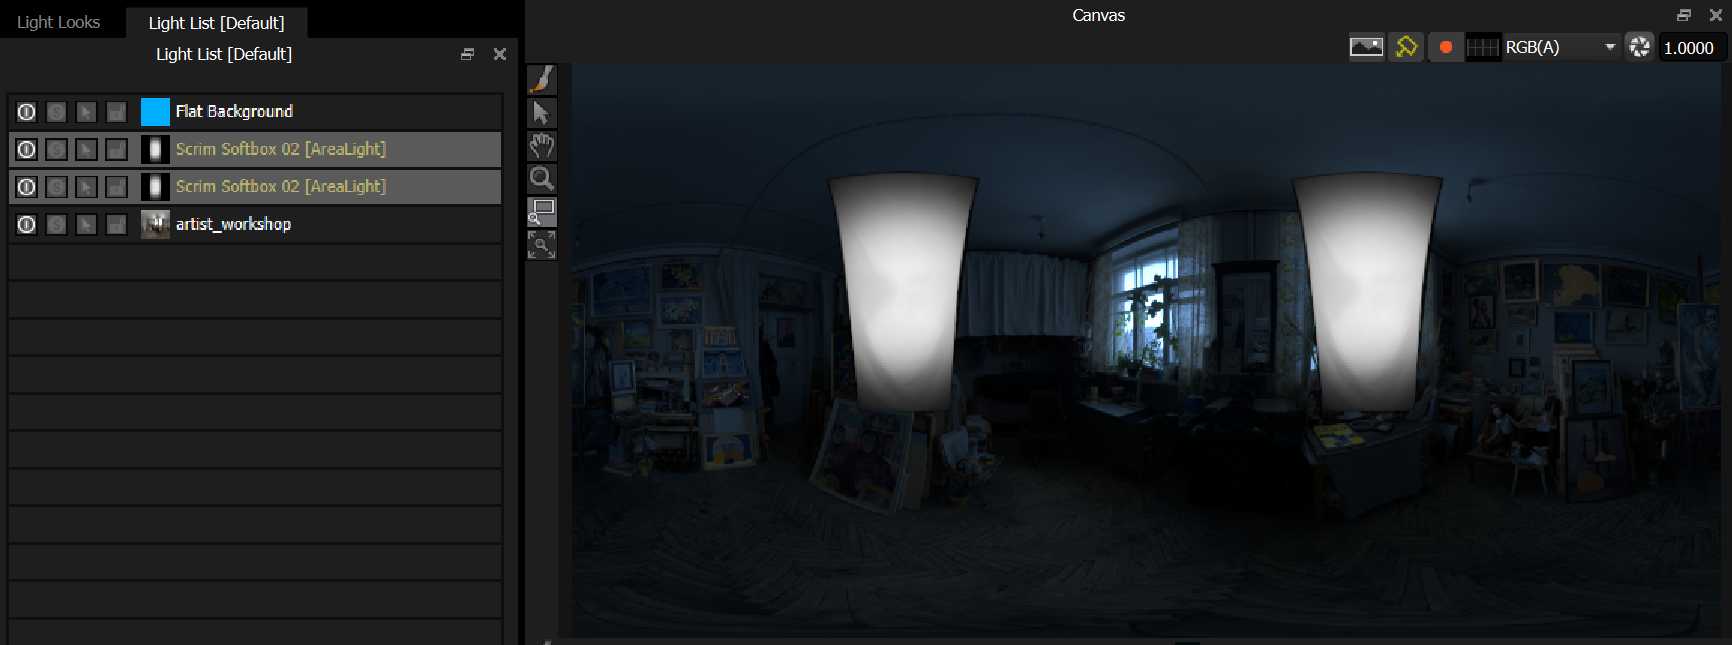Toggle solo for Flat Background

click(57, 112)
